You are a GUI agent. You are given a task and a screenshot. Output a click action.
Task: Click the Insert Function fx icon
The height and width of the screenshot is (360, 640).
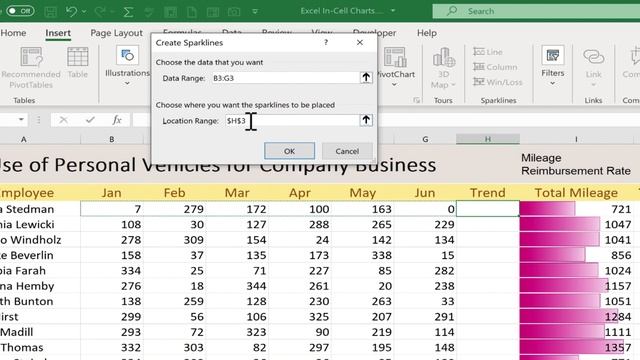click(x=117, y=120)
